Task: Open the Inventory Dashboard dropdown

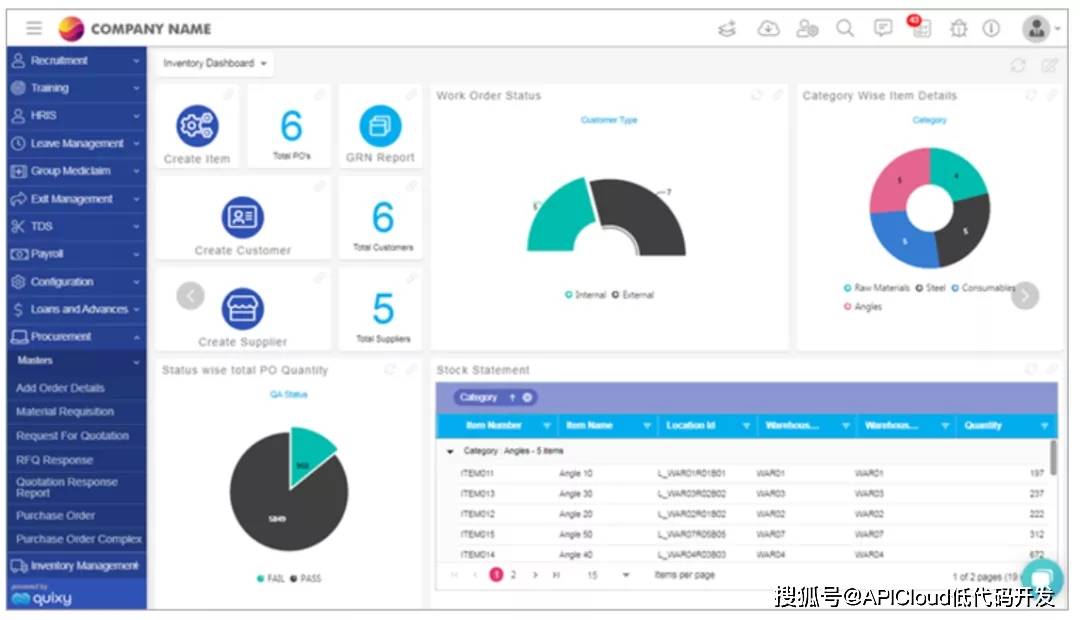Action: pyautogui.click(x=214, y=63)
